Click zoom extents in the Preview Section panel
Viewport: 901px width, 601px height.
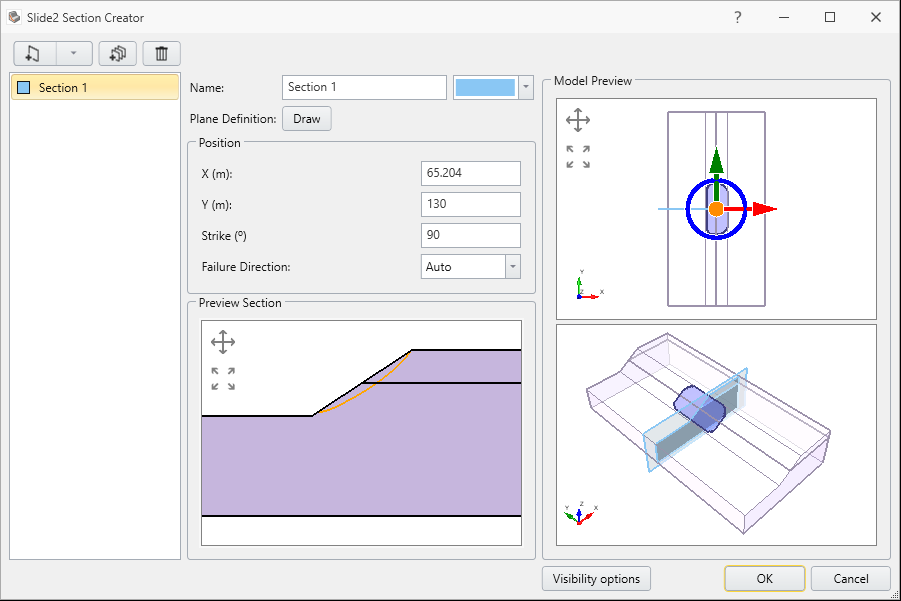point(223,377)
